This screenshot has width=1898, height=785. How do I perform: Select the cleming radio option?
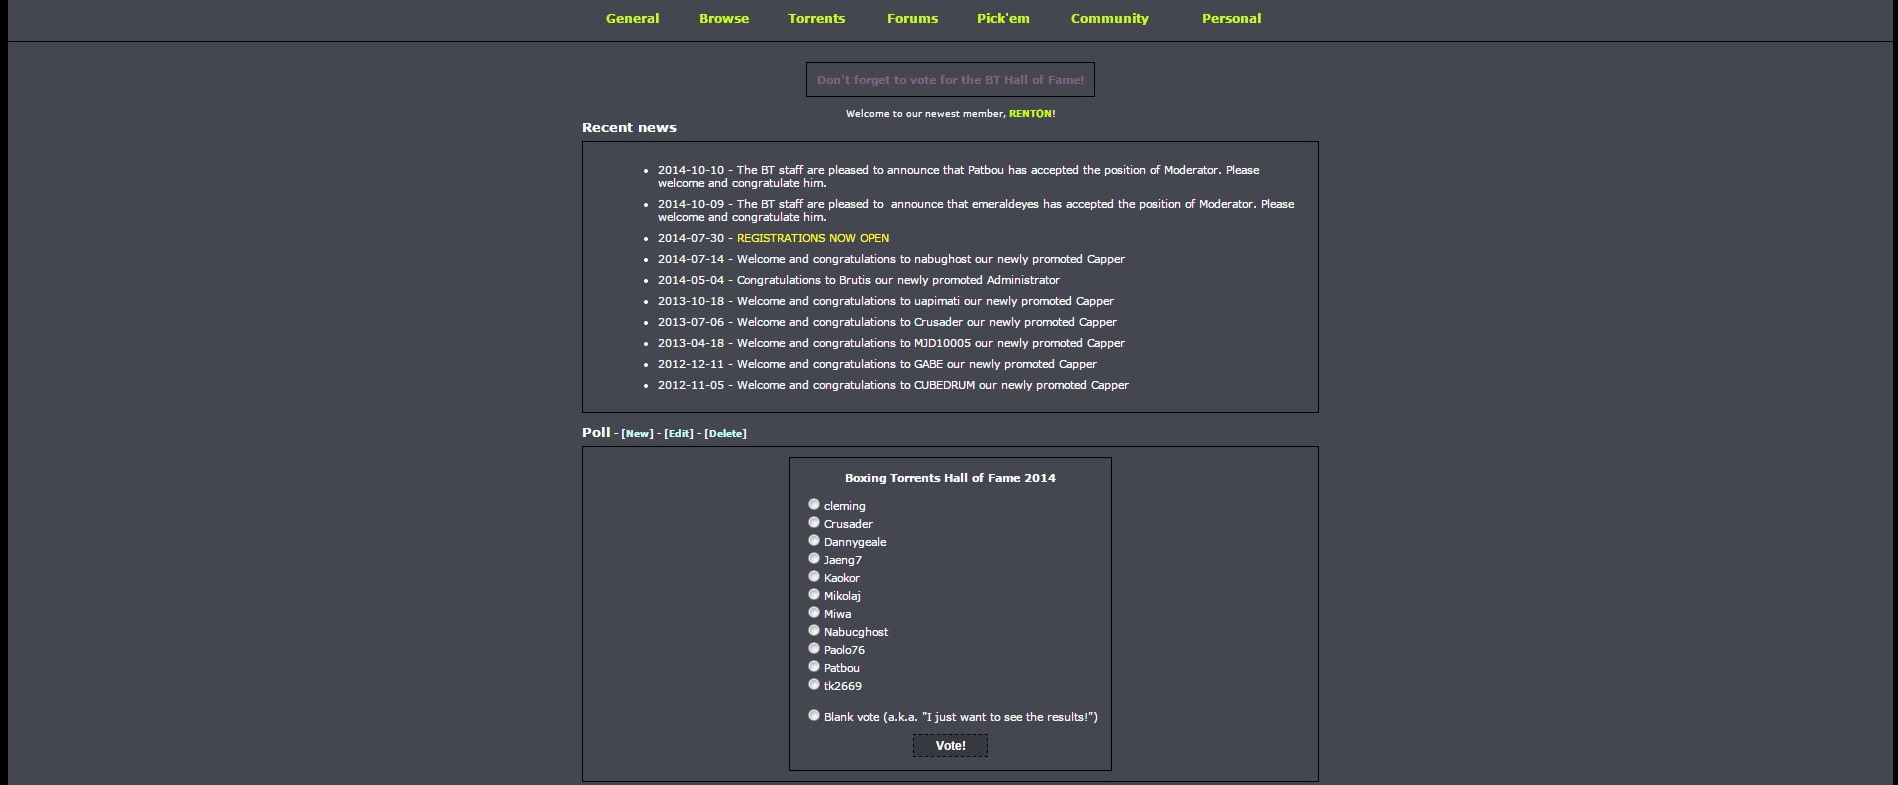pos(814,505)
